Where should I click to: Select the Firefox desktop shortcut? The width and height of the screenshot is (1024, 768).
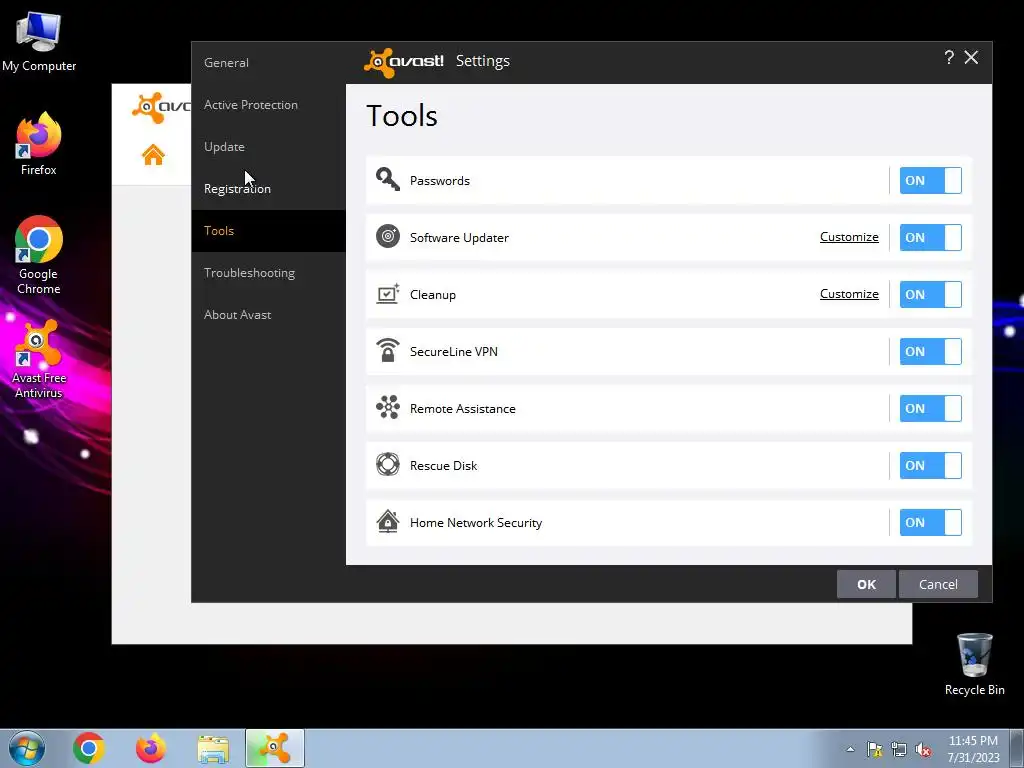(39, 144)
